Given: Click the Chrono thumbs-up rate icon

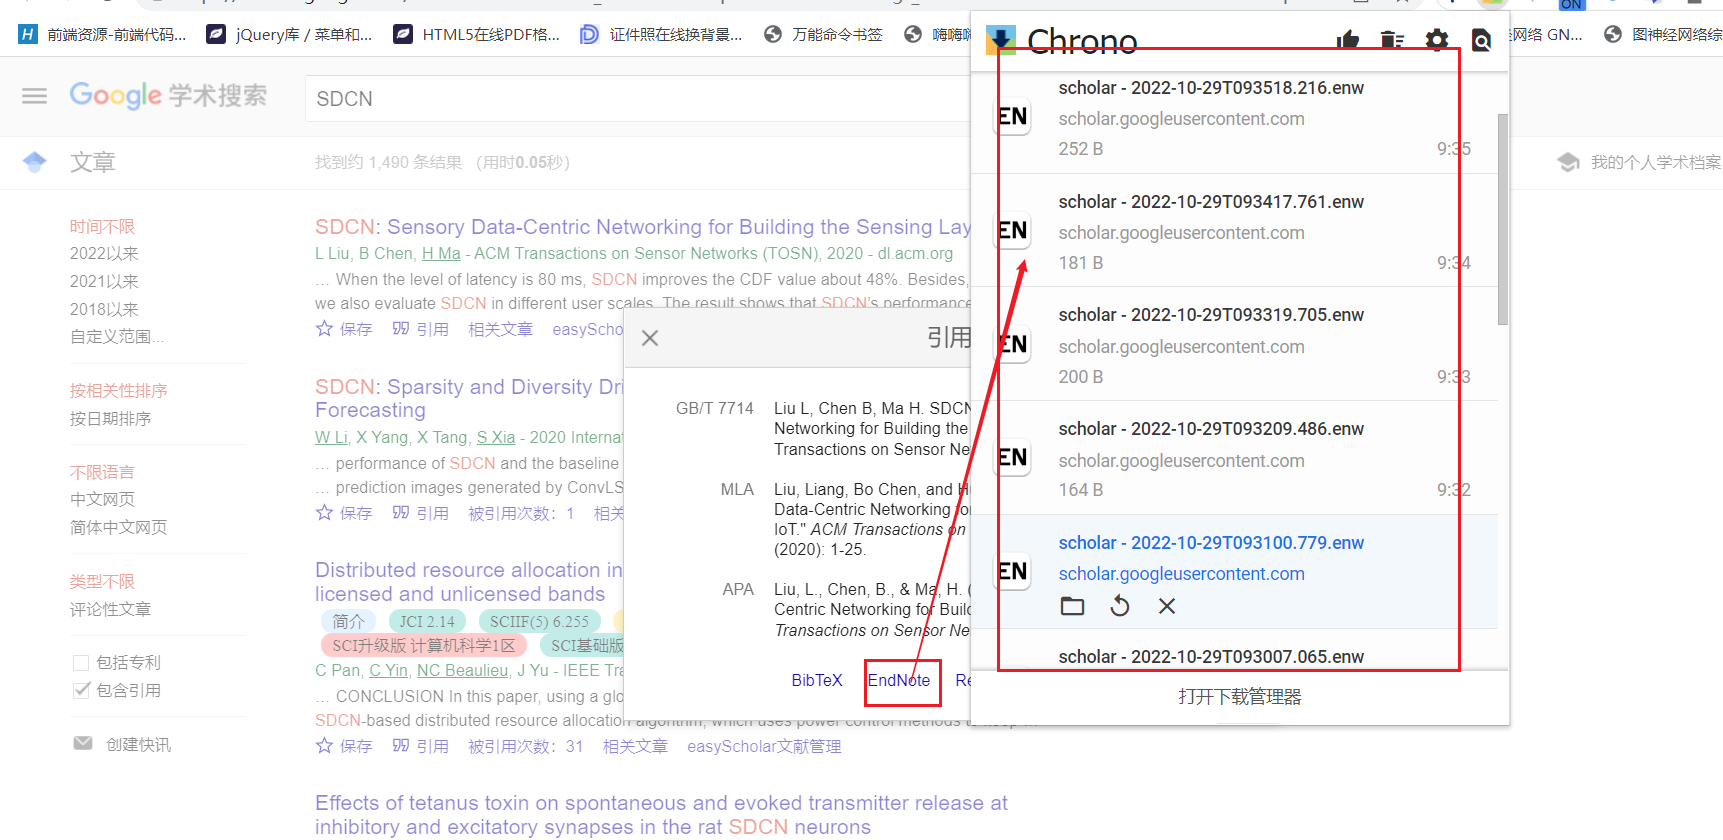Looking at the screenshot, I should 1348,40.
